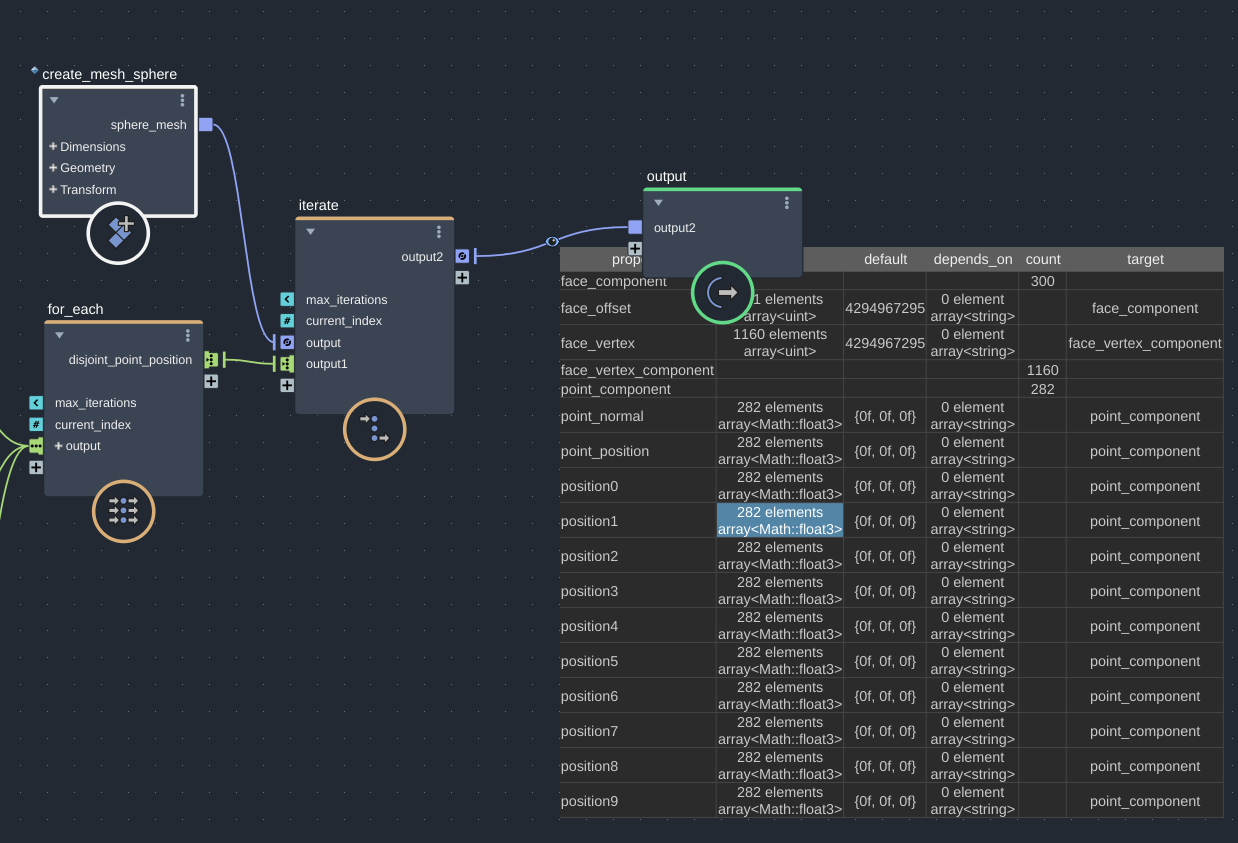Collapse the for_each node
Screen dimensions: 1238x843
(x=59, y=335)
